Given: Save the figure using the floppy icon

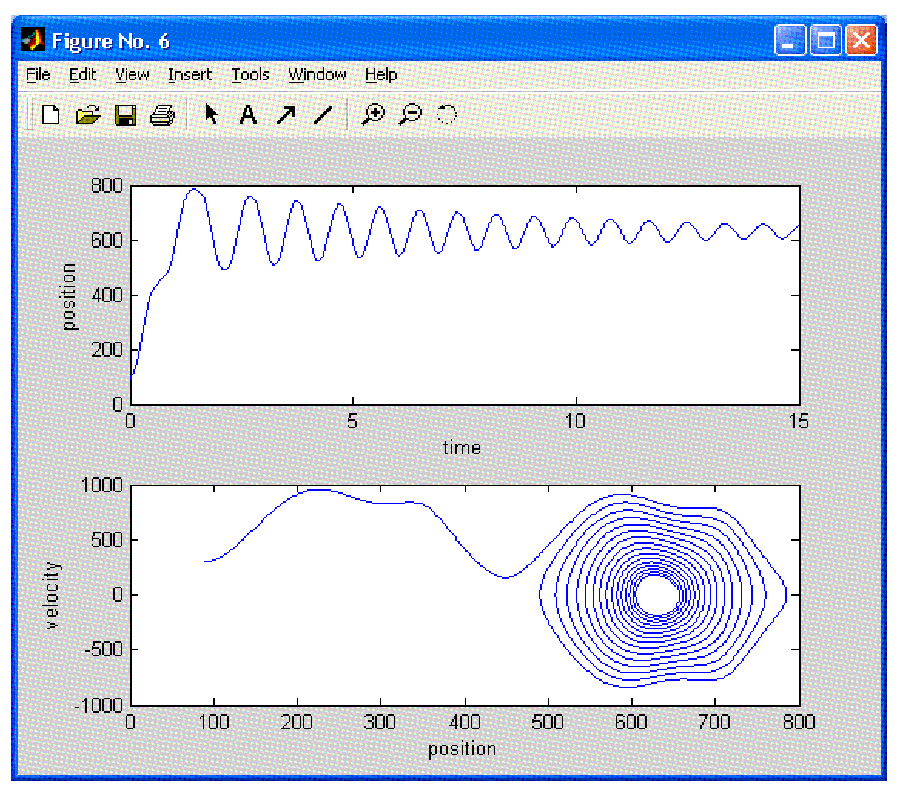Looking at the screenshot, I should point(125,115).
